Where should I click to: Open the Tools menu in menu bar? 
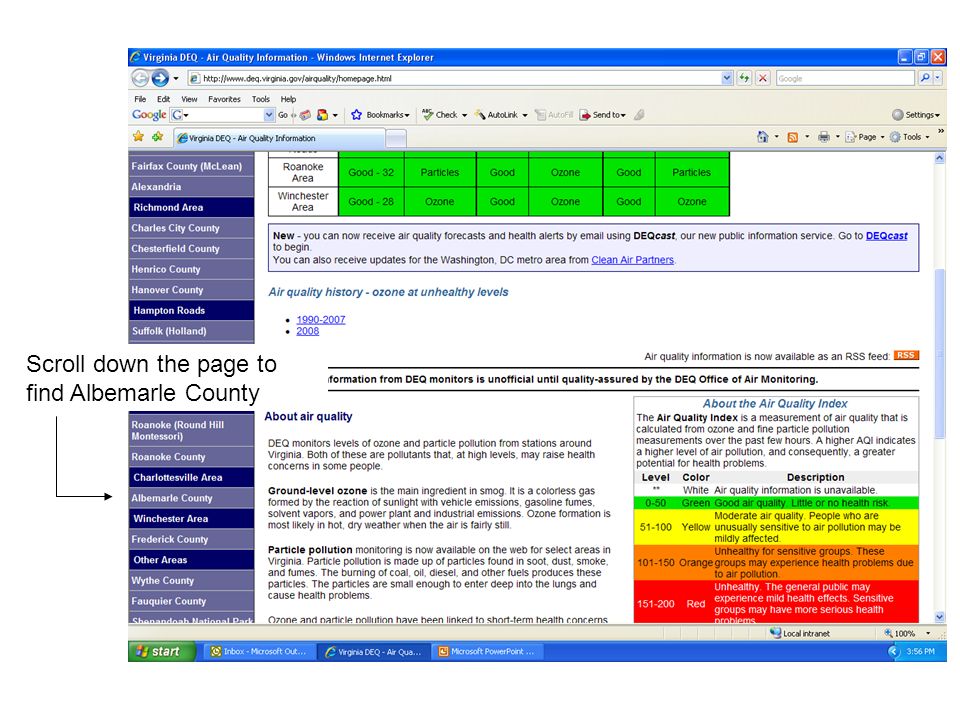pos(260,99)
